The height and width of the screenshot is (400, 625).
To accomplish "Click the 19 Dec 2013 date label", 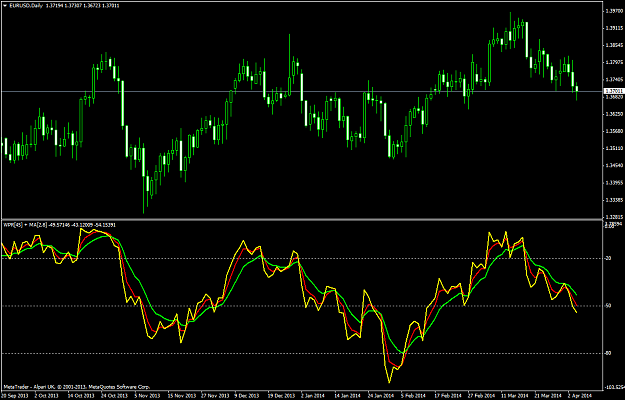I will [280, 396].
